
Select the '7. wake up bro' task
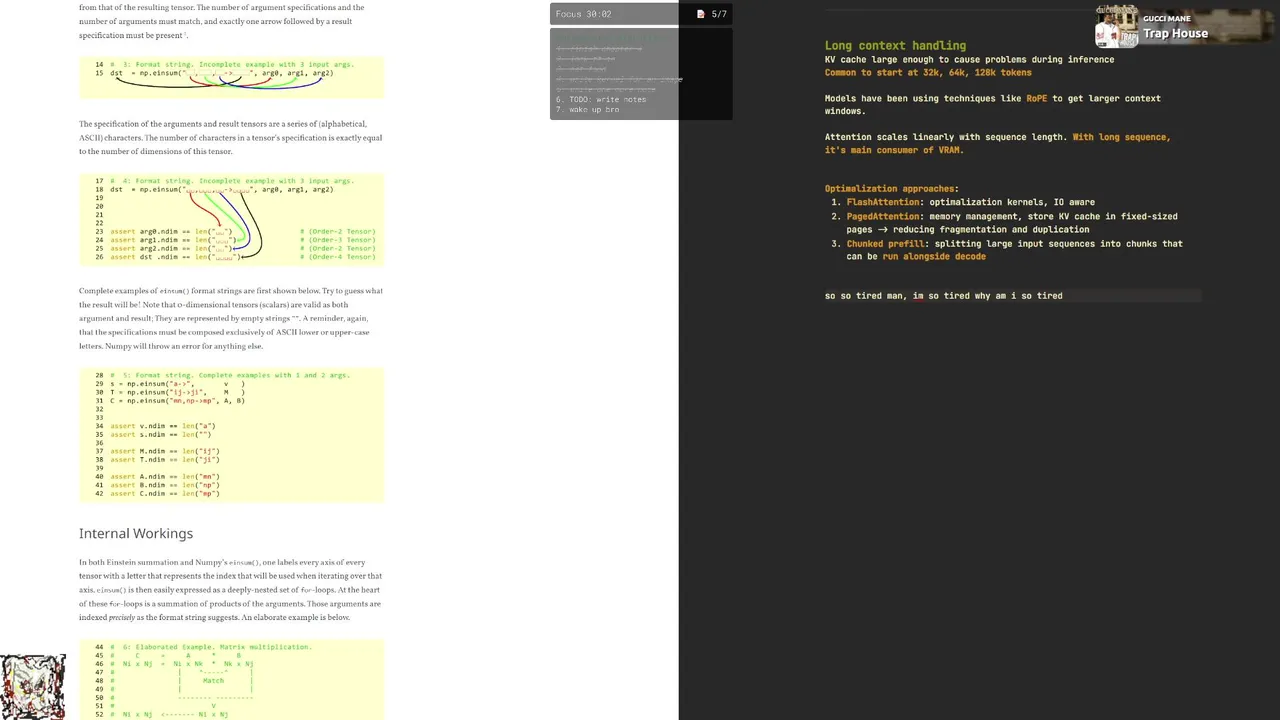(588, 109)
